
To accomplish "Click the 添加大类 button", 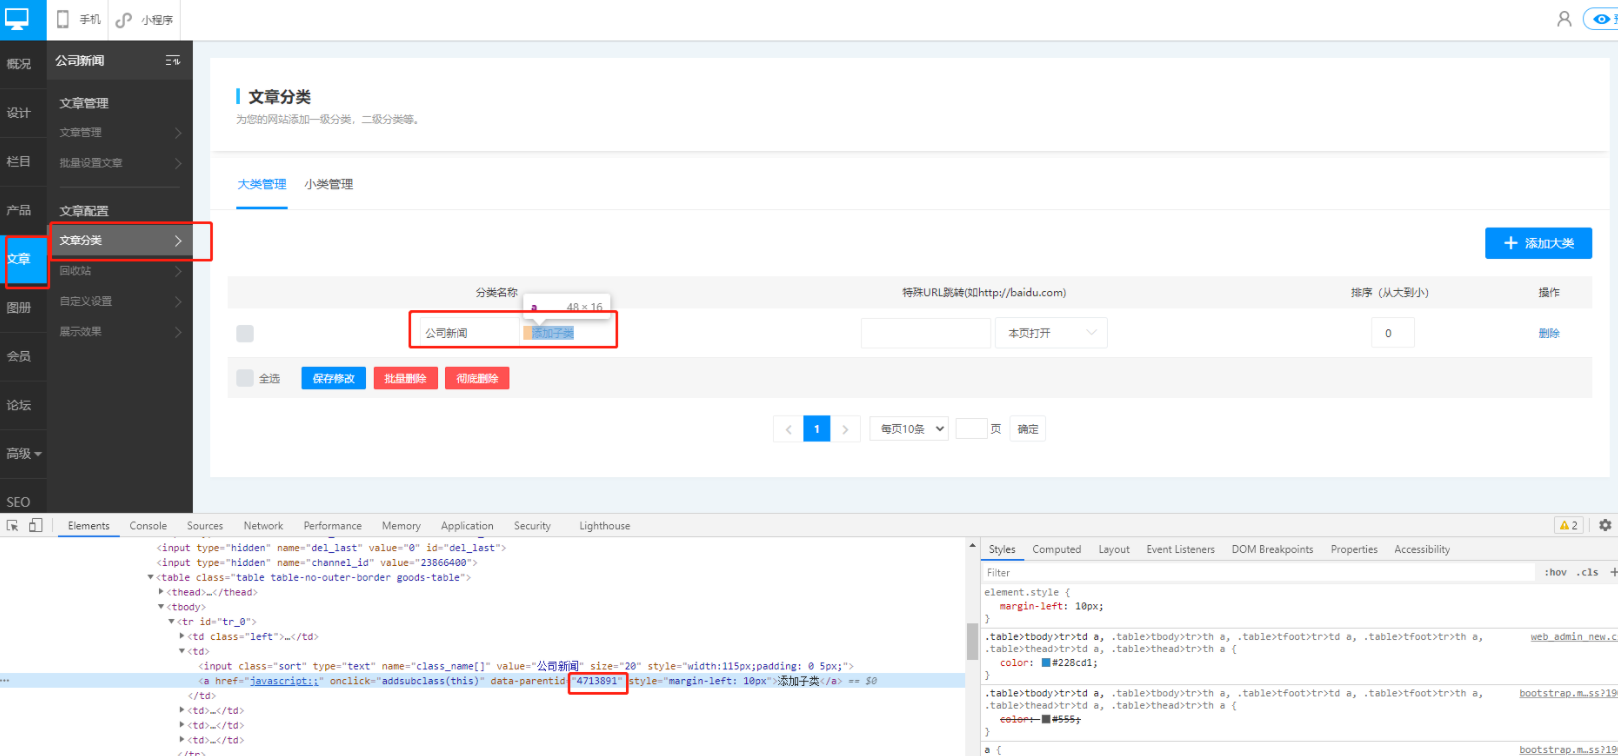I will (x=1538, y=243).
